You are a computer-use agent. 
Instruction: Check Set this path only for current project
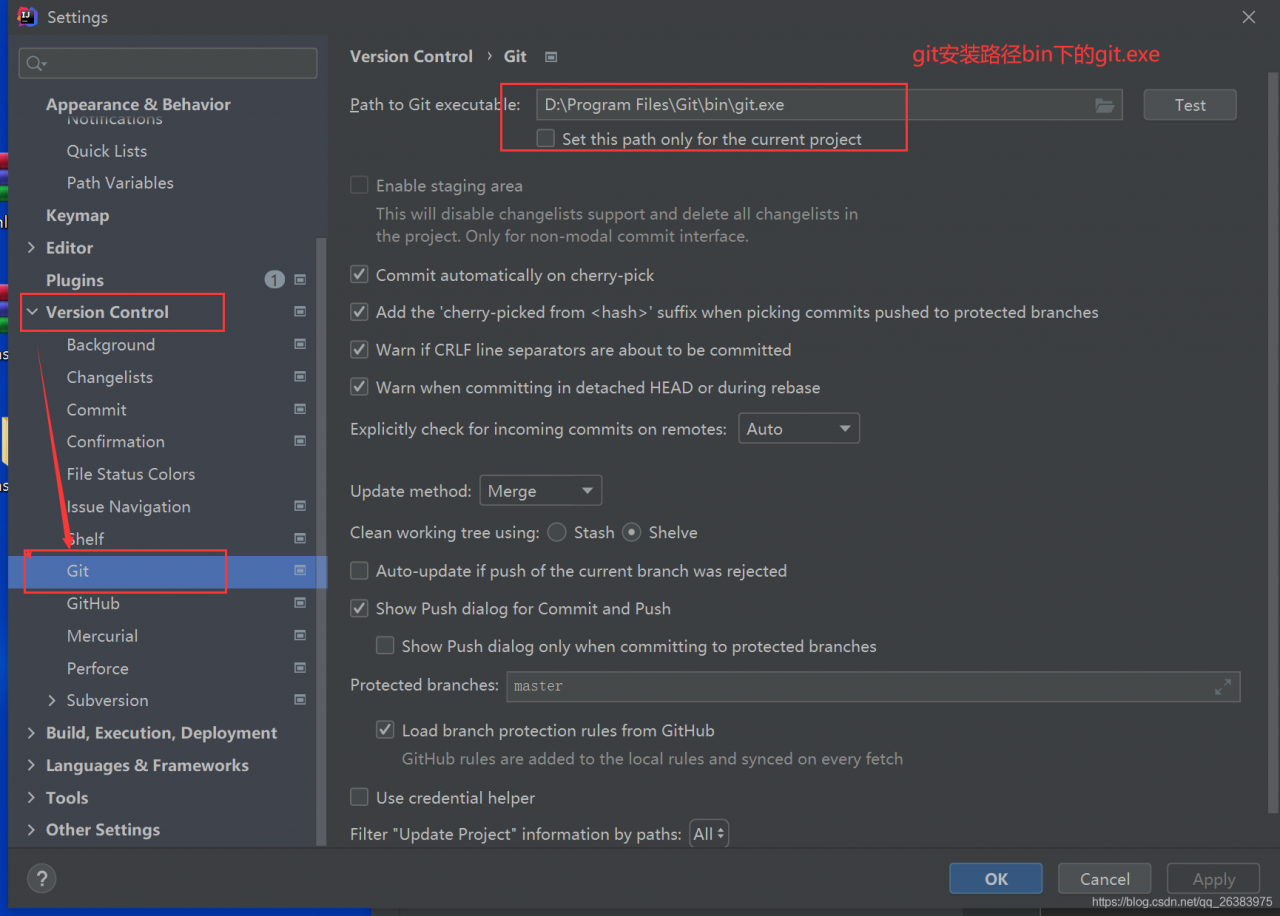(x=545, y=138)
